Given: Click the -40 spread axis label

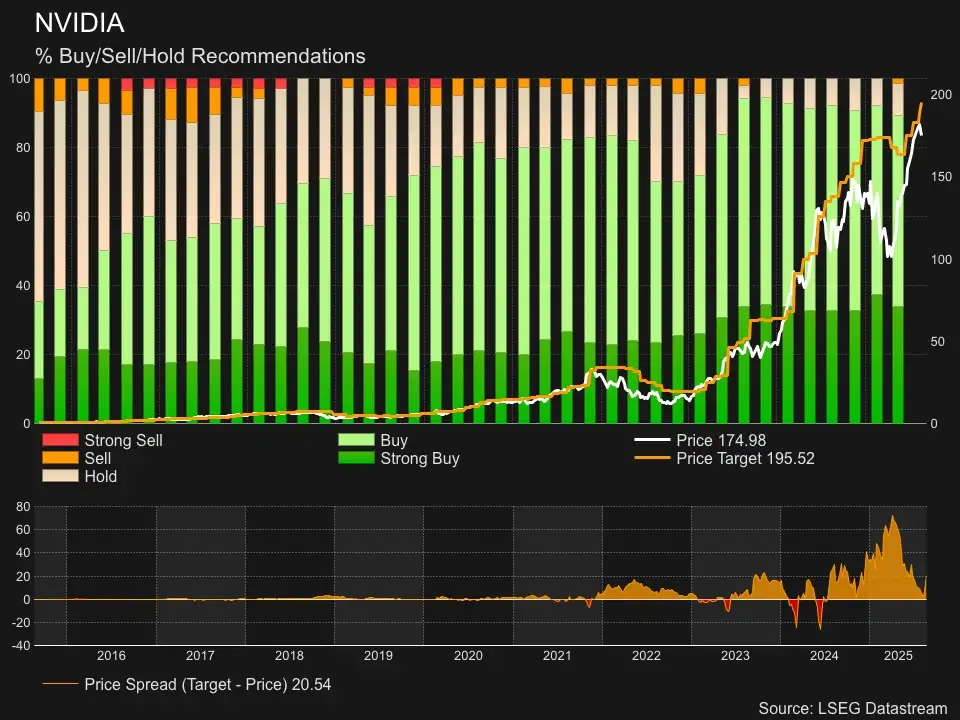Looking at the screenshot, I should [x=22, y=645].
